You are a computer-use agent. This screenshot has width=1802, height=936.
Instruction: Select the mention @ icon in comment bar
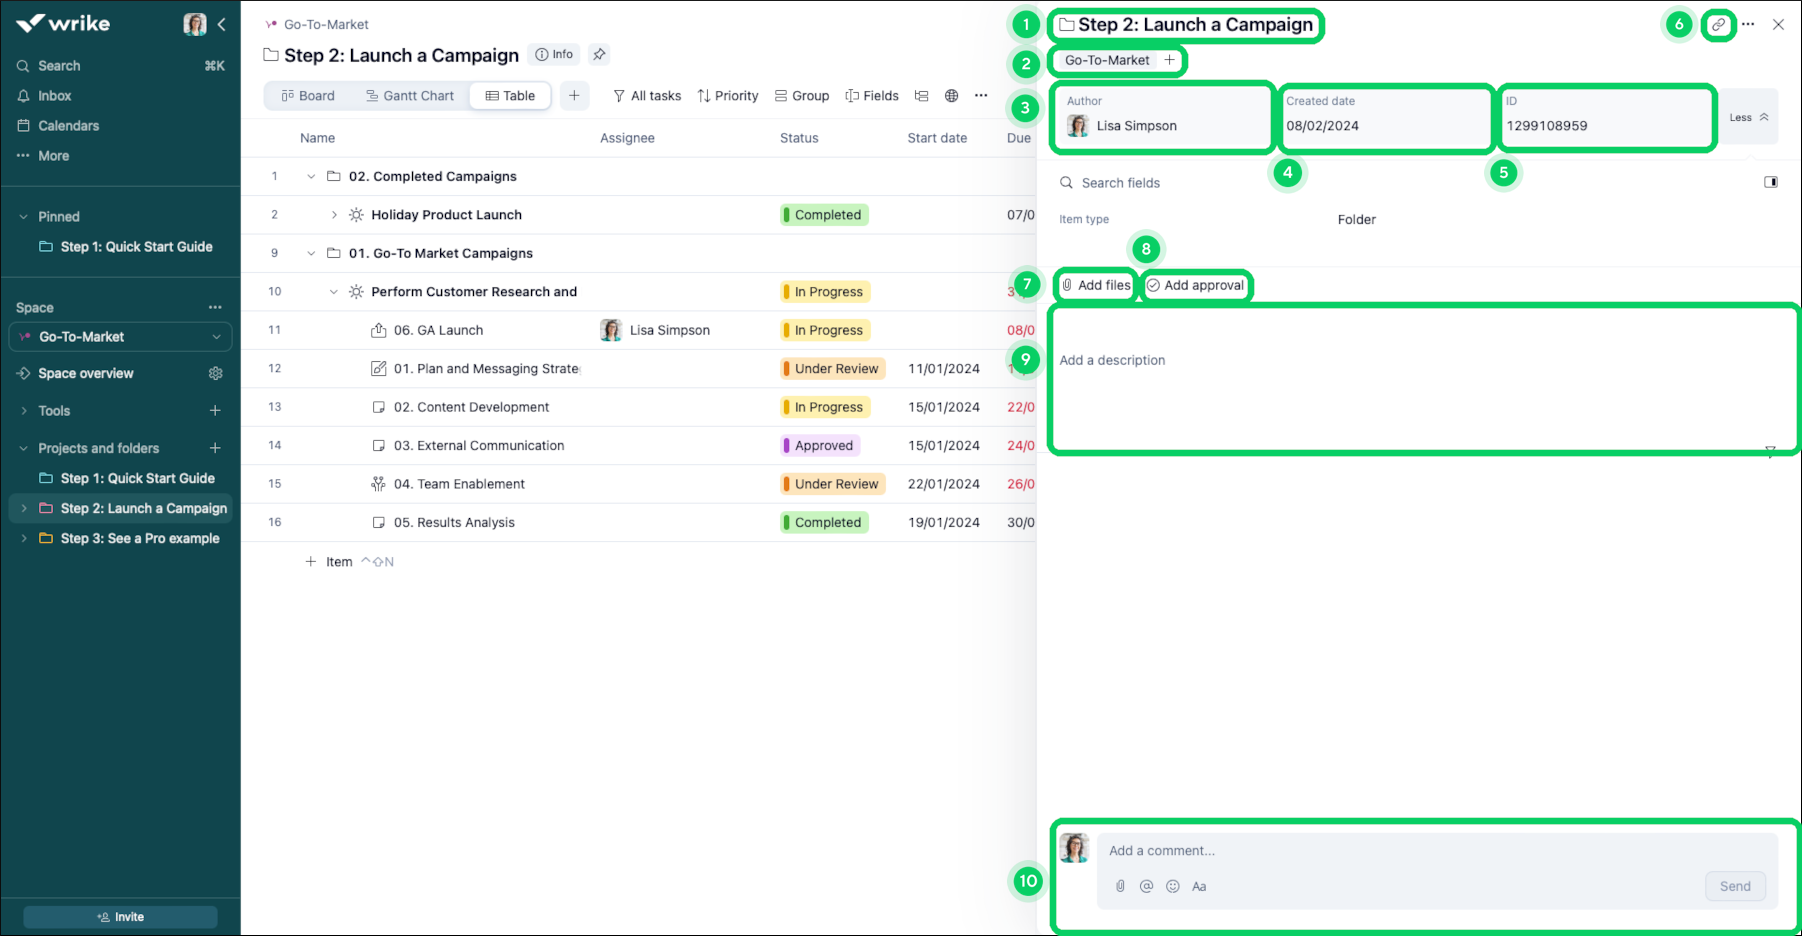click(1146, 886)
